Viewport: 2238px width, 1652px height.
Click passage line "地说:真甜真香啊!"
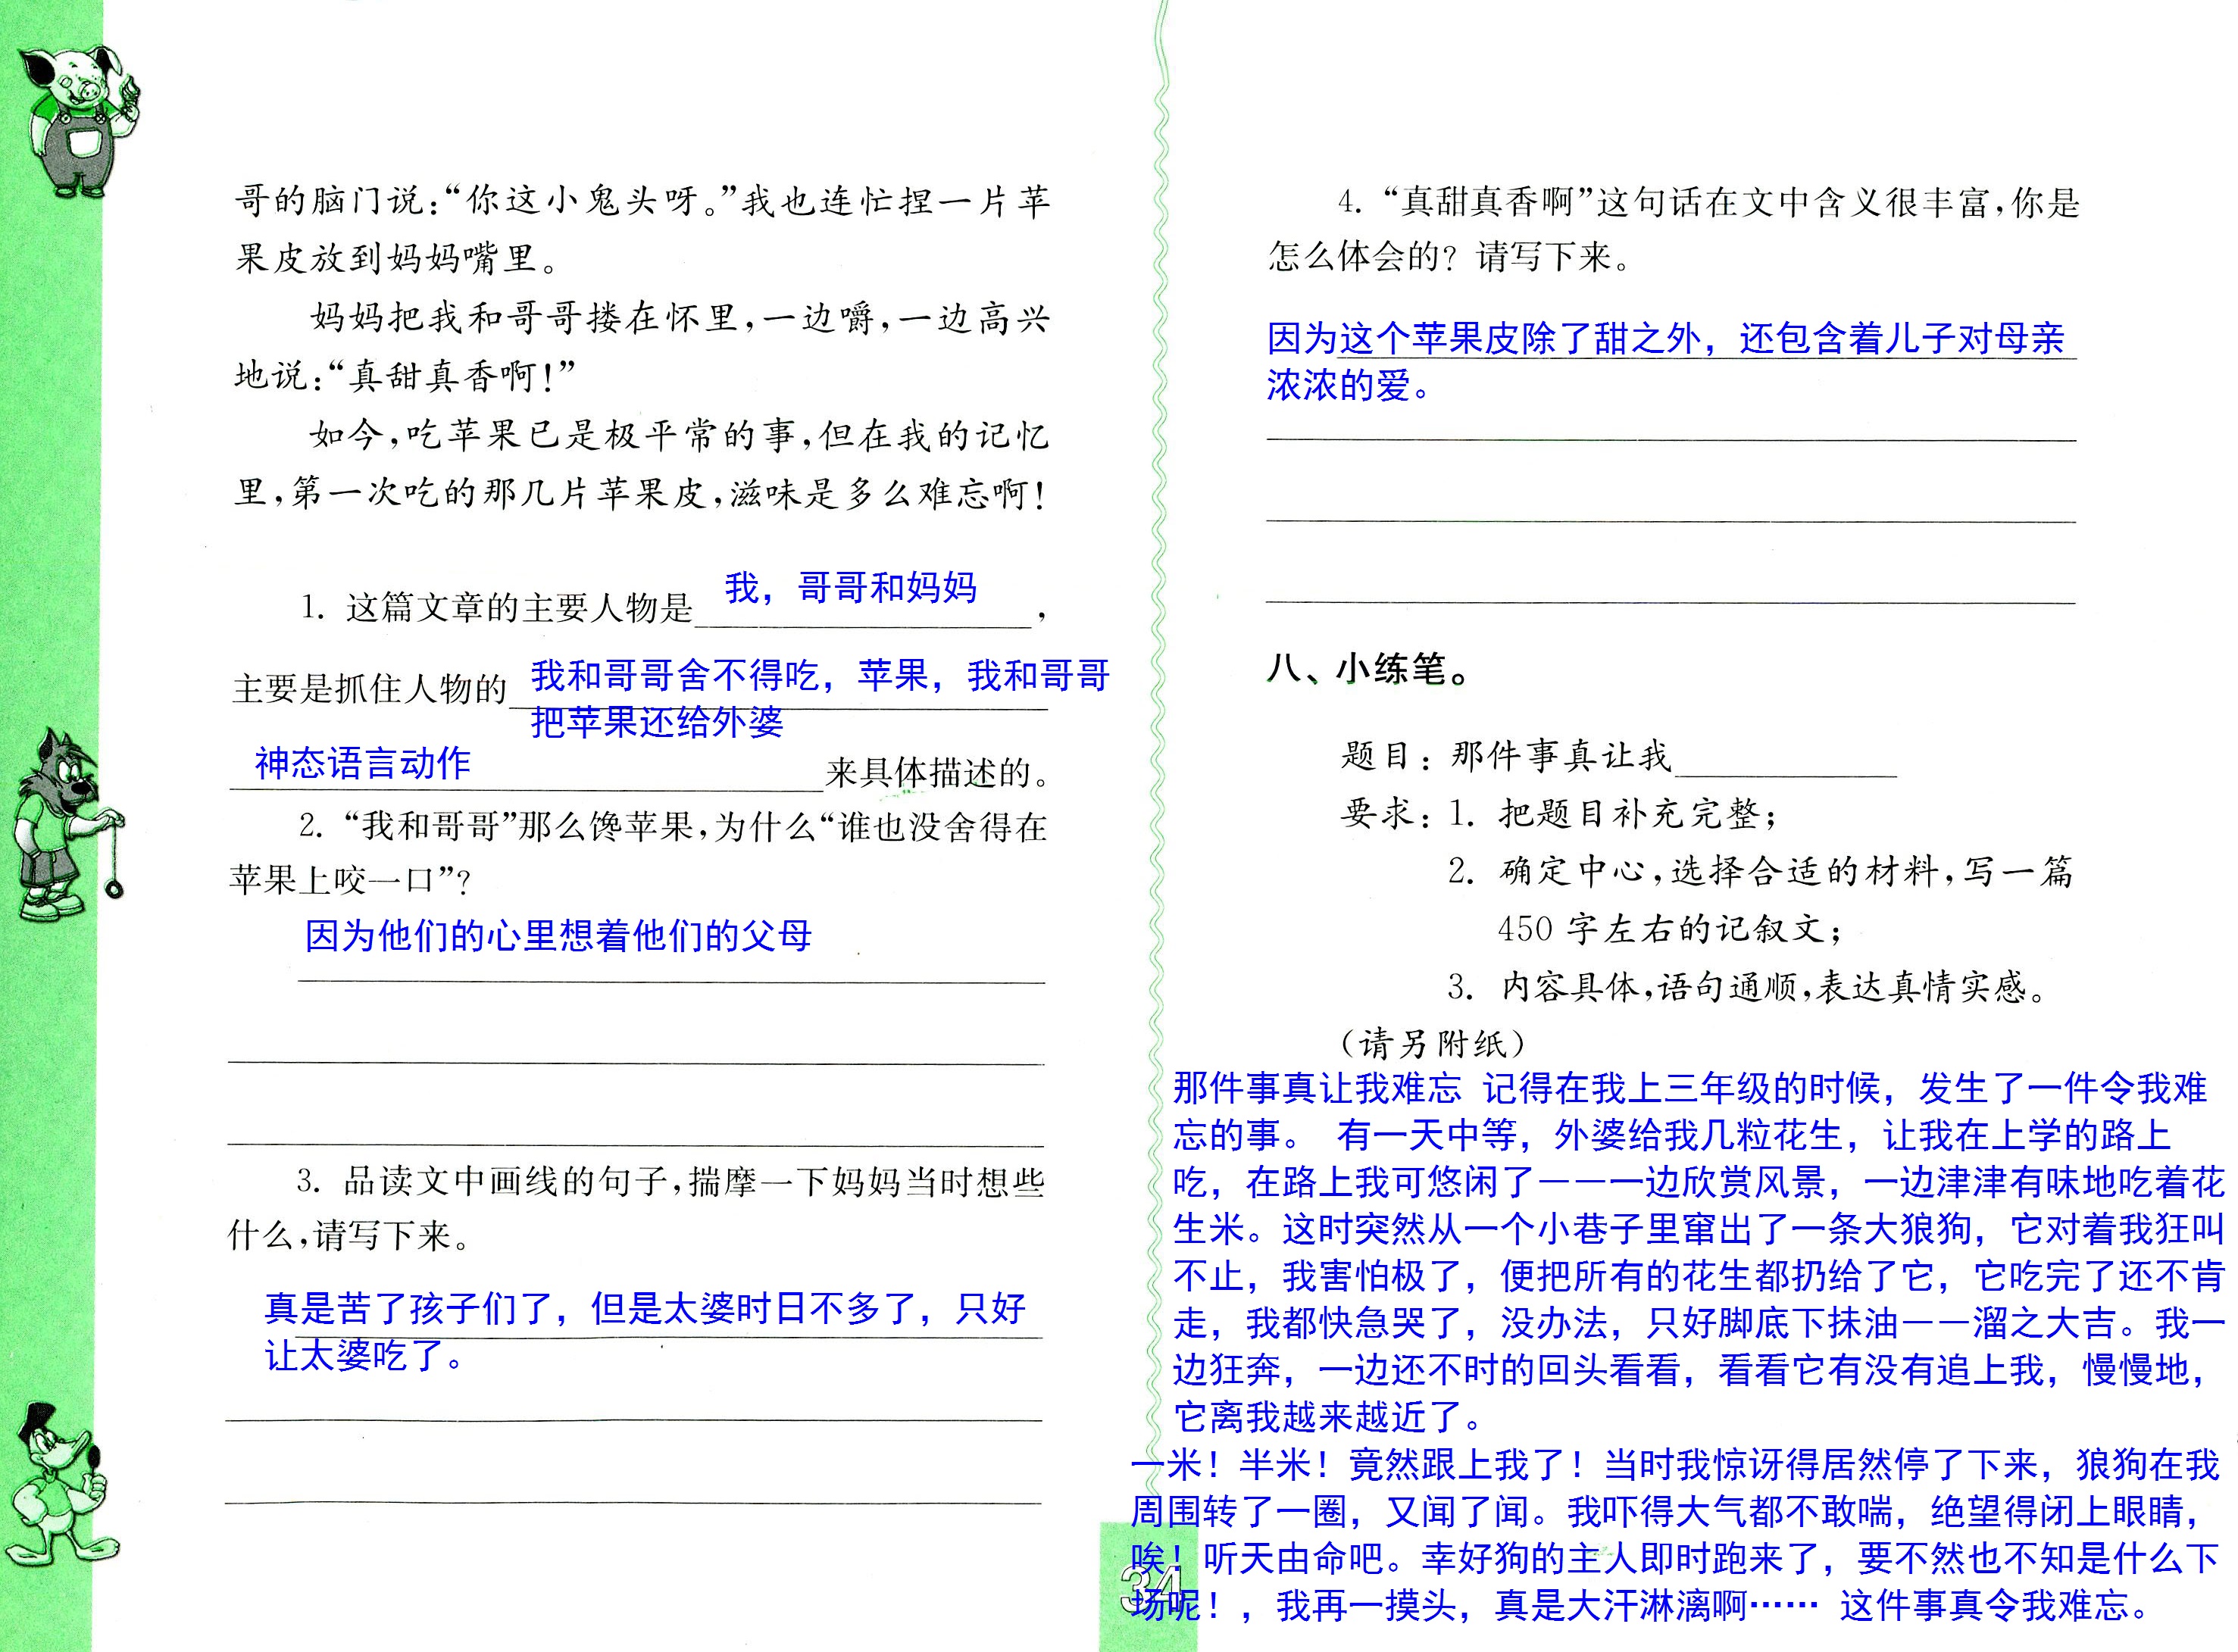click(407, 377)
